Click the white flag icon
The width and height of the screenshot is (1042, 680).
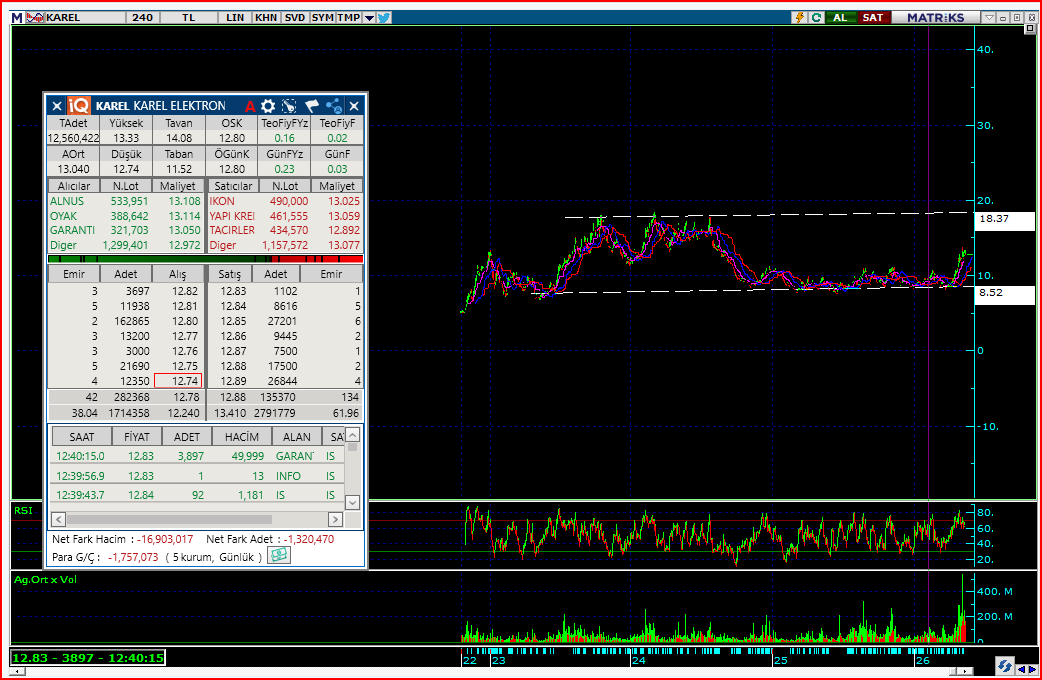click(x=312, y=106)
